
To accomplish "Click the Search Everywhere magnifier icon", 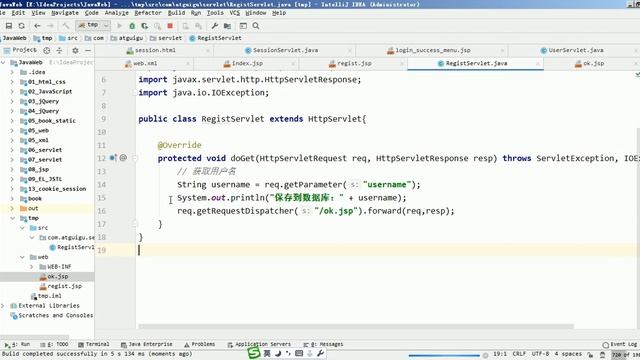I will coord(256,26).
